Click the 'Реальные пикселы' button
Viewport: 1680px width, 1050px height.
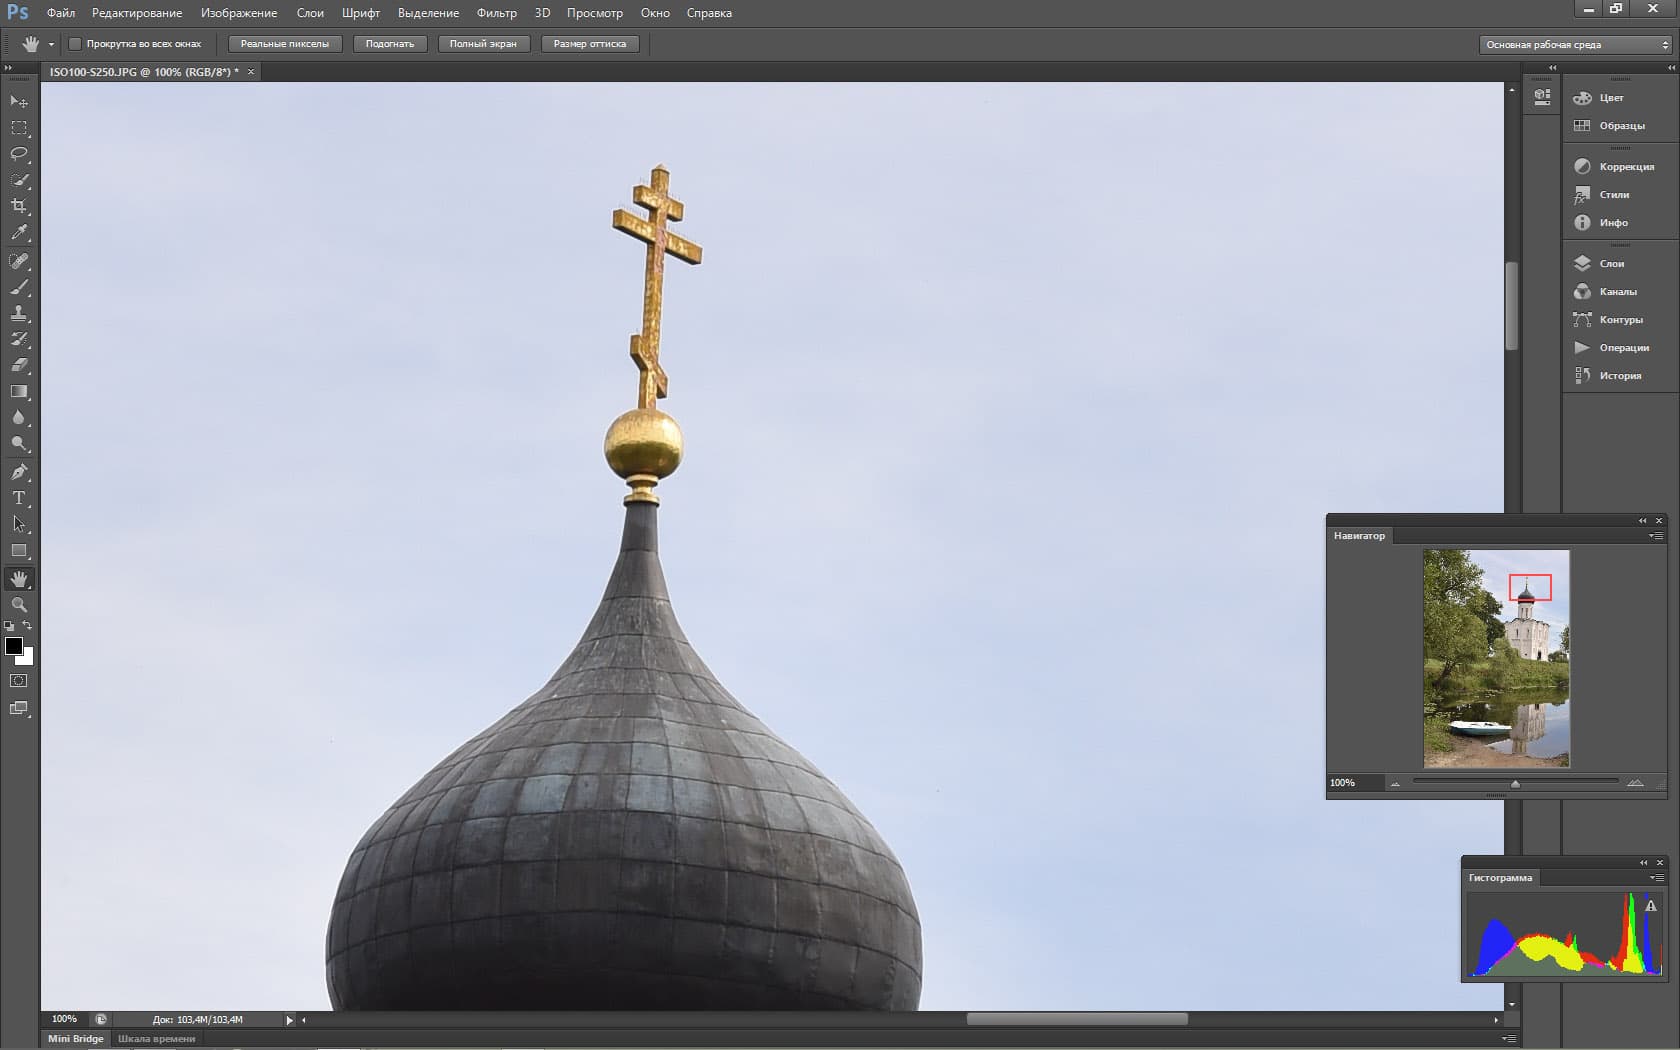point(285,44)
